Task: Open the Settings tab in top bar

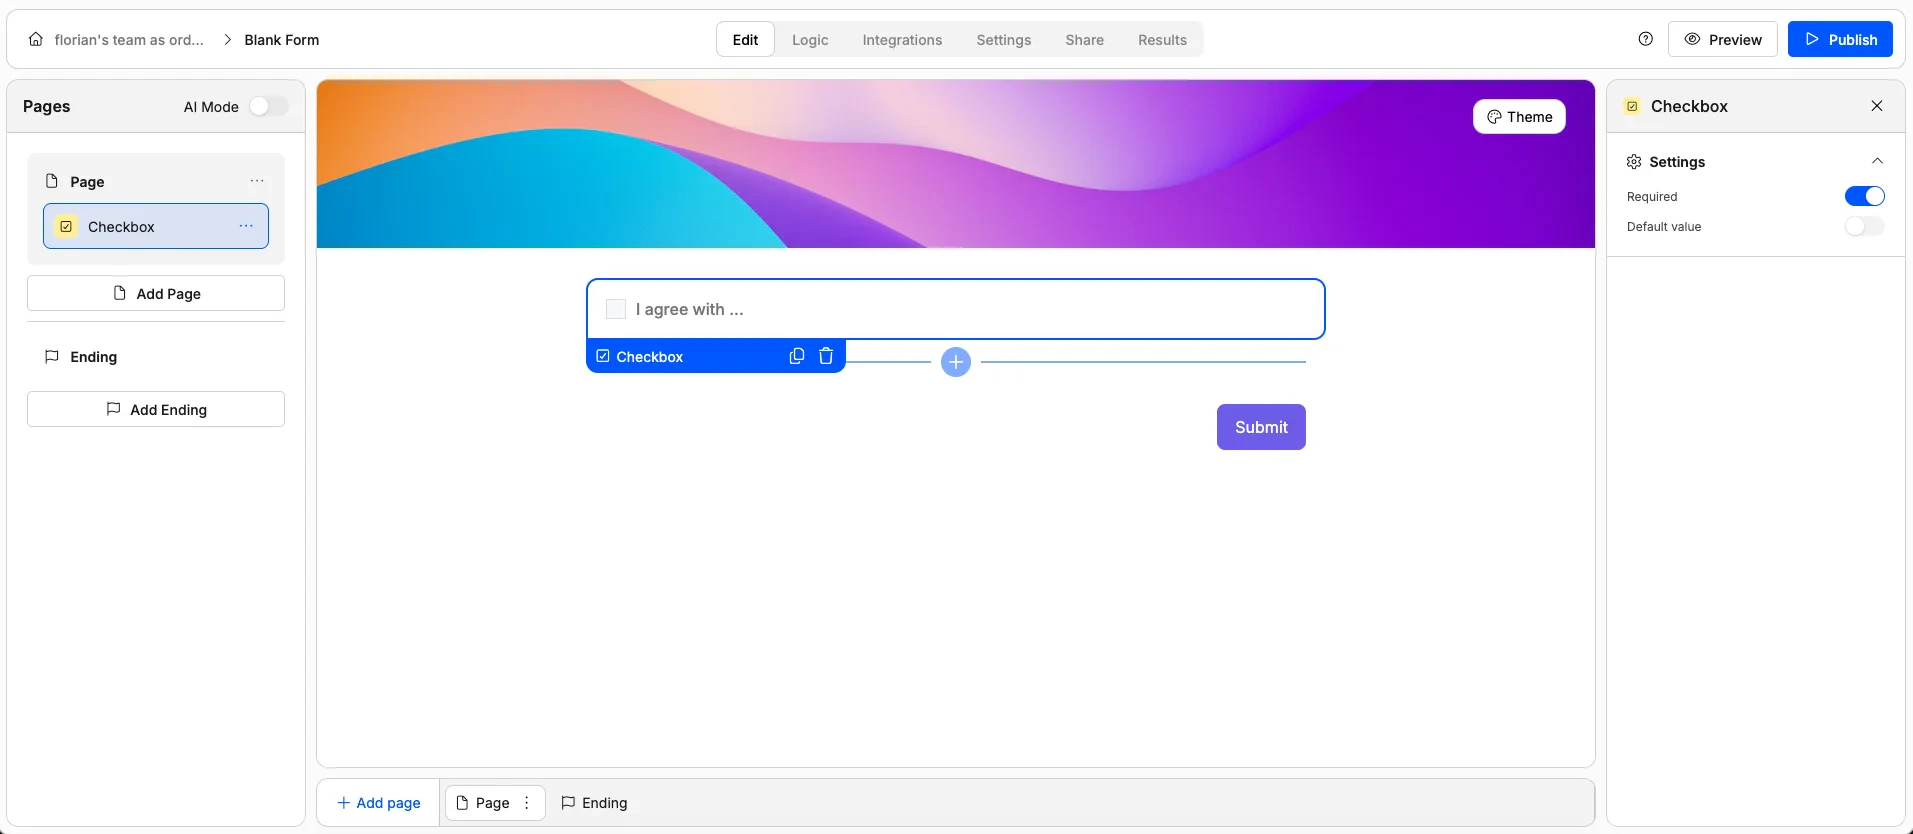Action: click(x=1003, y=40)
